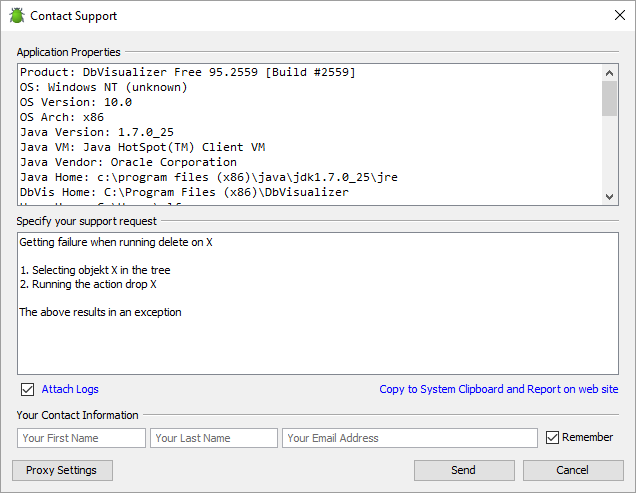Screen dimensions: 636x493
Task: Close the Contact Support dialog
Action: click(x=619, y=16)
